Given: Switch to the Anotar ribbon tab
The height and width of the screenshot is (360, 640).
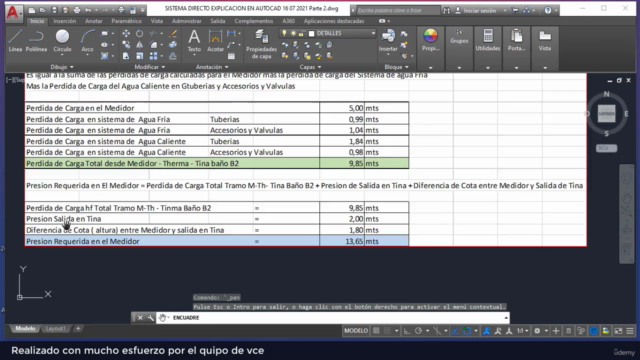Looking at the screenshot, I should coord(93,21).
